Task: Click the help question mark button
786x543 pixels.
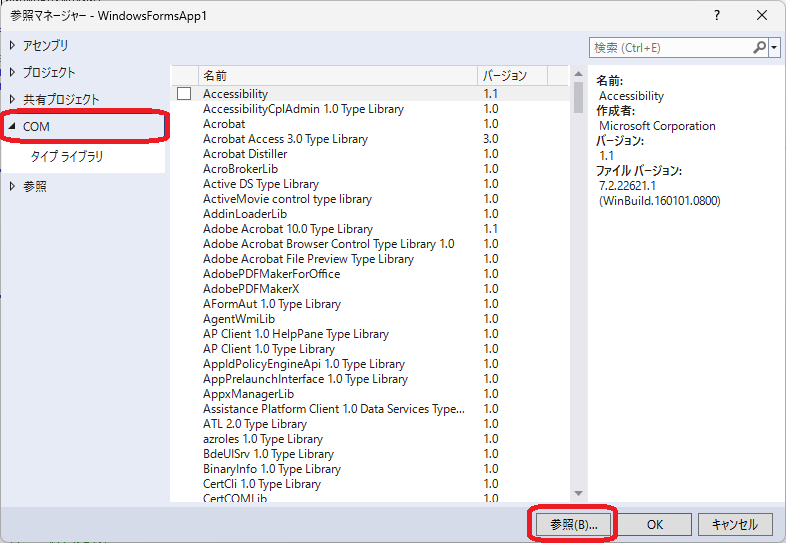Action: tap(717, 16)
